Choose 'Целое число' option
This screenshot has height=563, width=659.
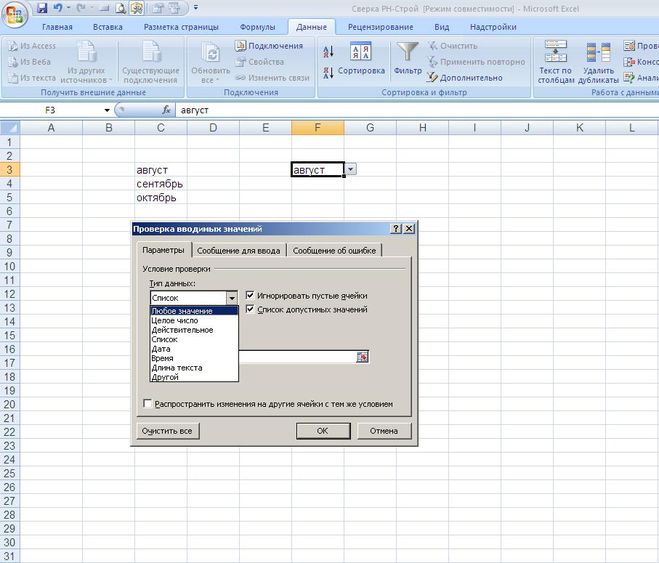(x=194, y=321)
